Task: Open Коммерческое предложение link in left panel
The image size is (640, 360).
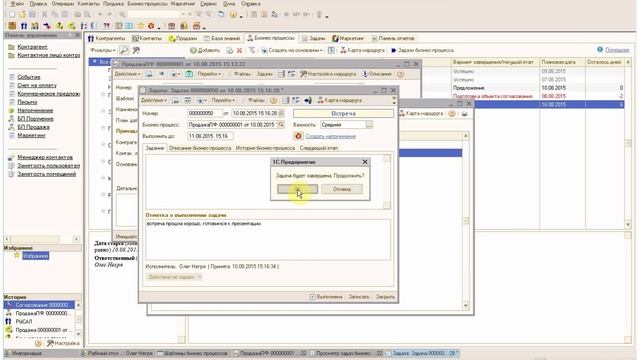Action: click(49, 94)
